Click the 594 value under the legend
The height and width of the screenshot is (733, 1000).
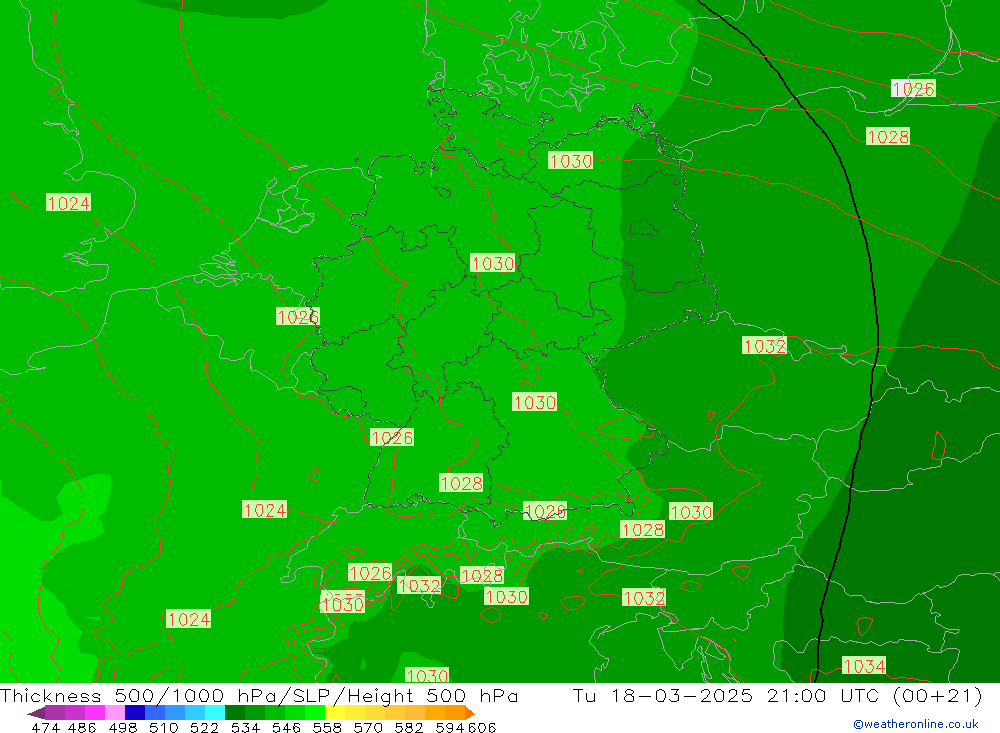coord(450,727)
